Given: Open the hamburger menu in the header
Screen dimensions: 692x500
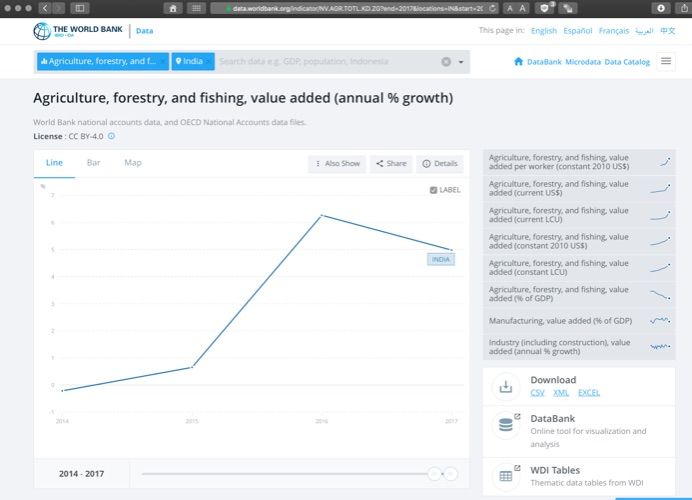Looking at the screenshot, I should tap(666, 62).
